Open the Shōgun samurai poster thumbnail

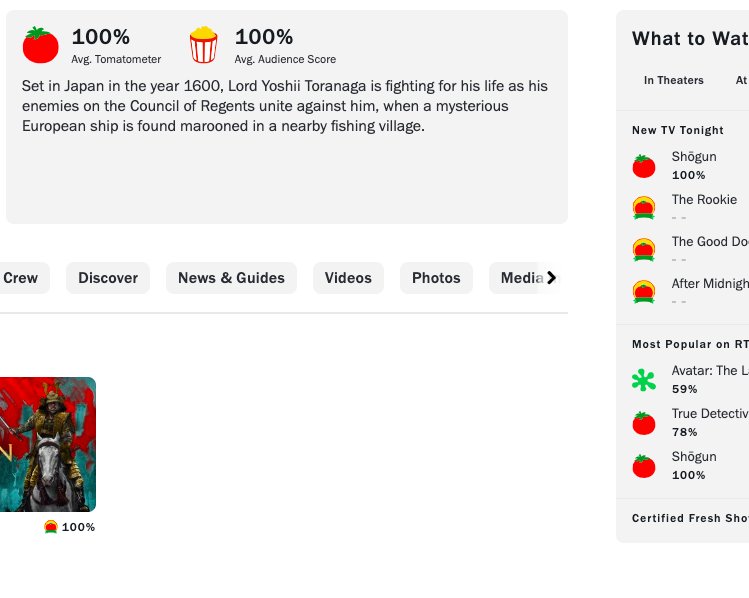46,444
